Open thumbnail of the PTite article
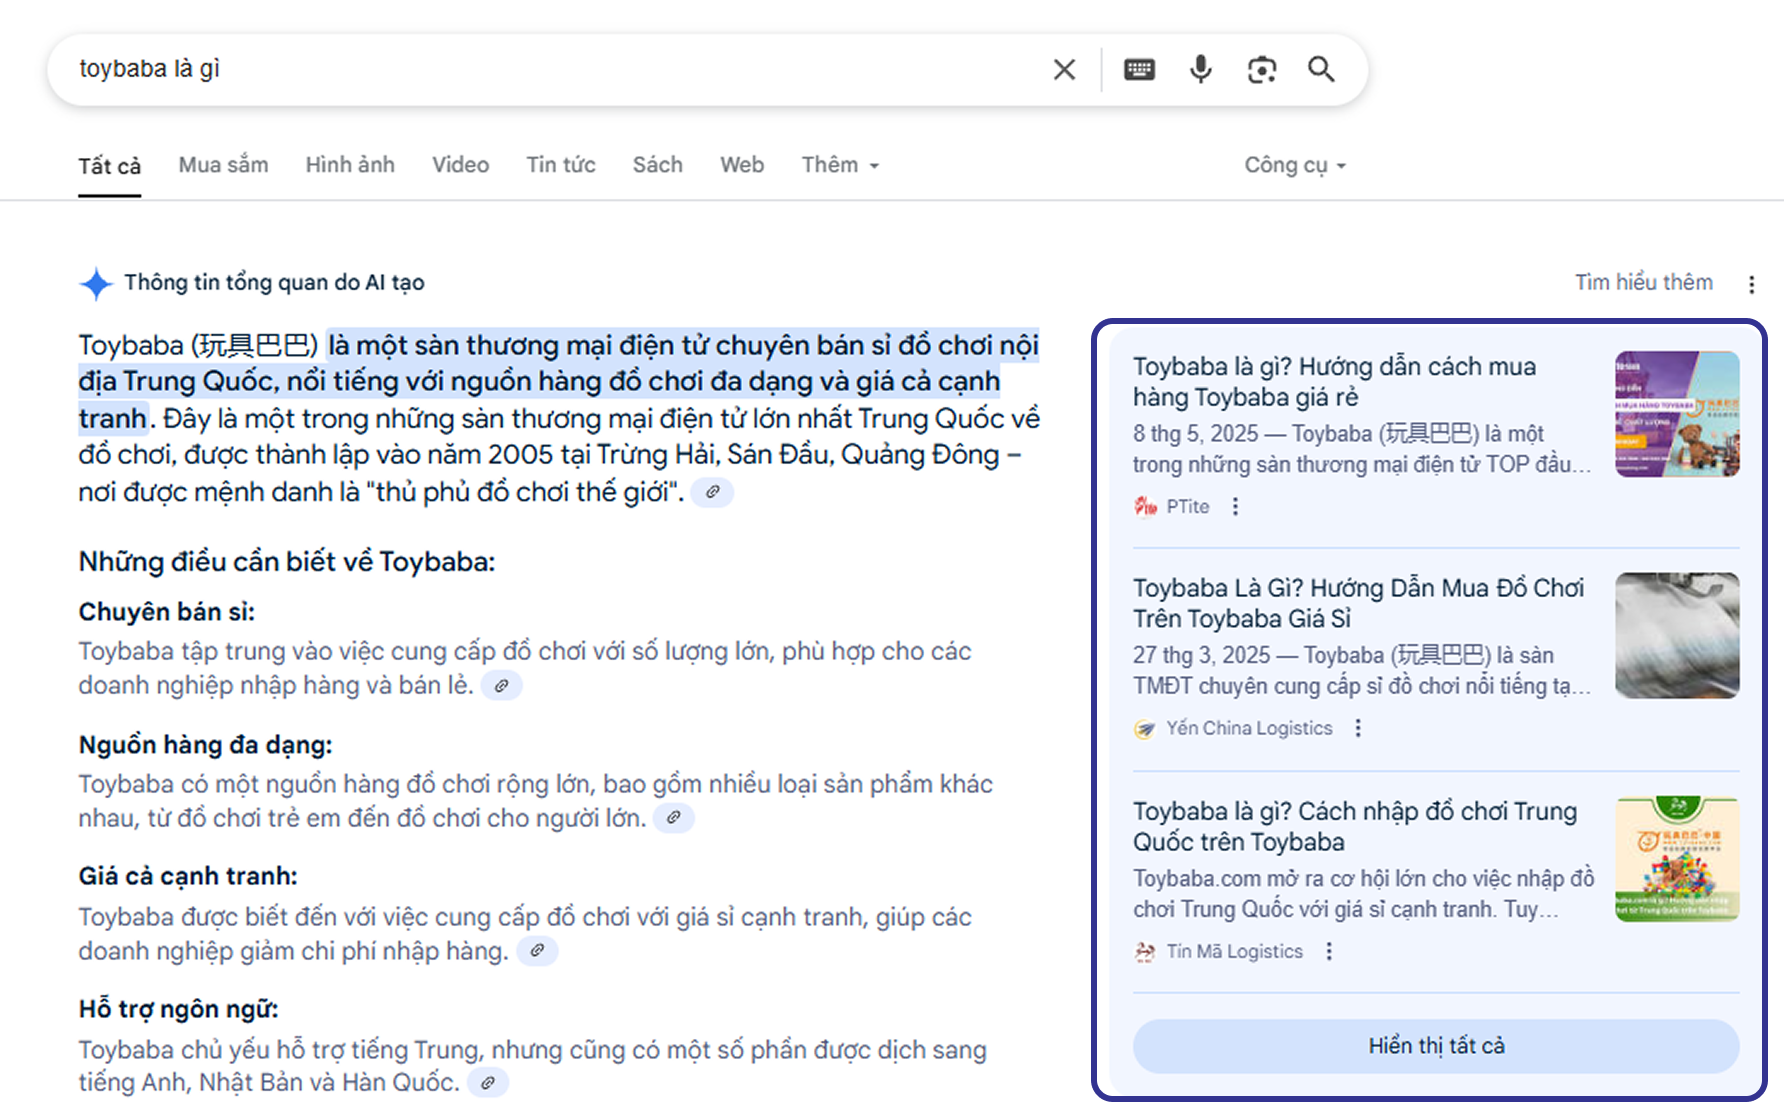 (x=1677, y=414)
